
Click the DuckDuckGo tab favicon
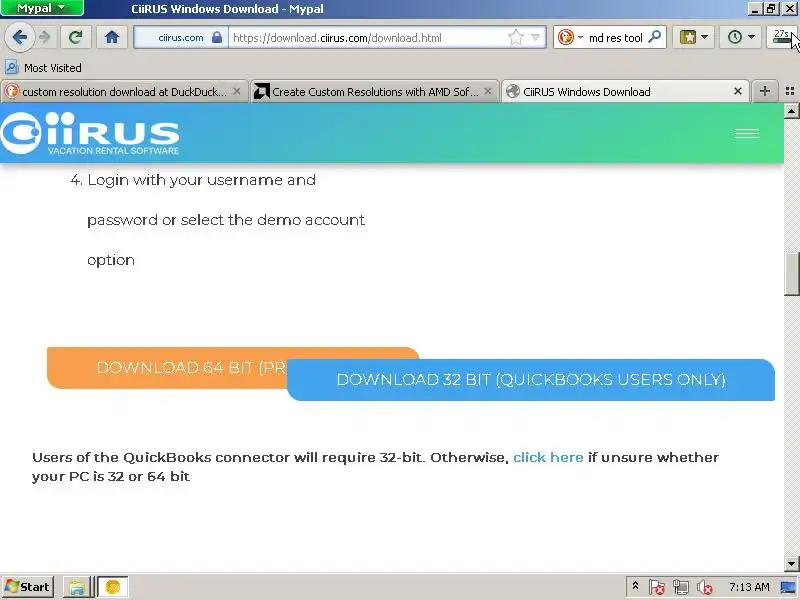11,91
